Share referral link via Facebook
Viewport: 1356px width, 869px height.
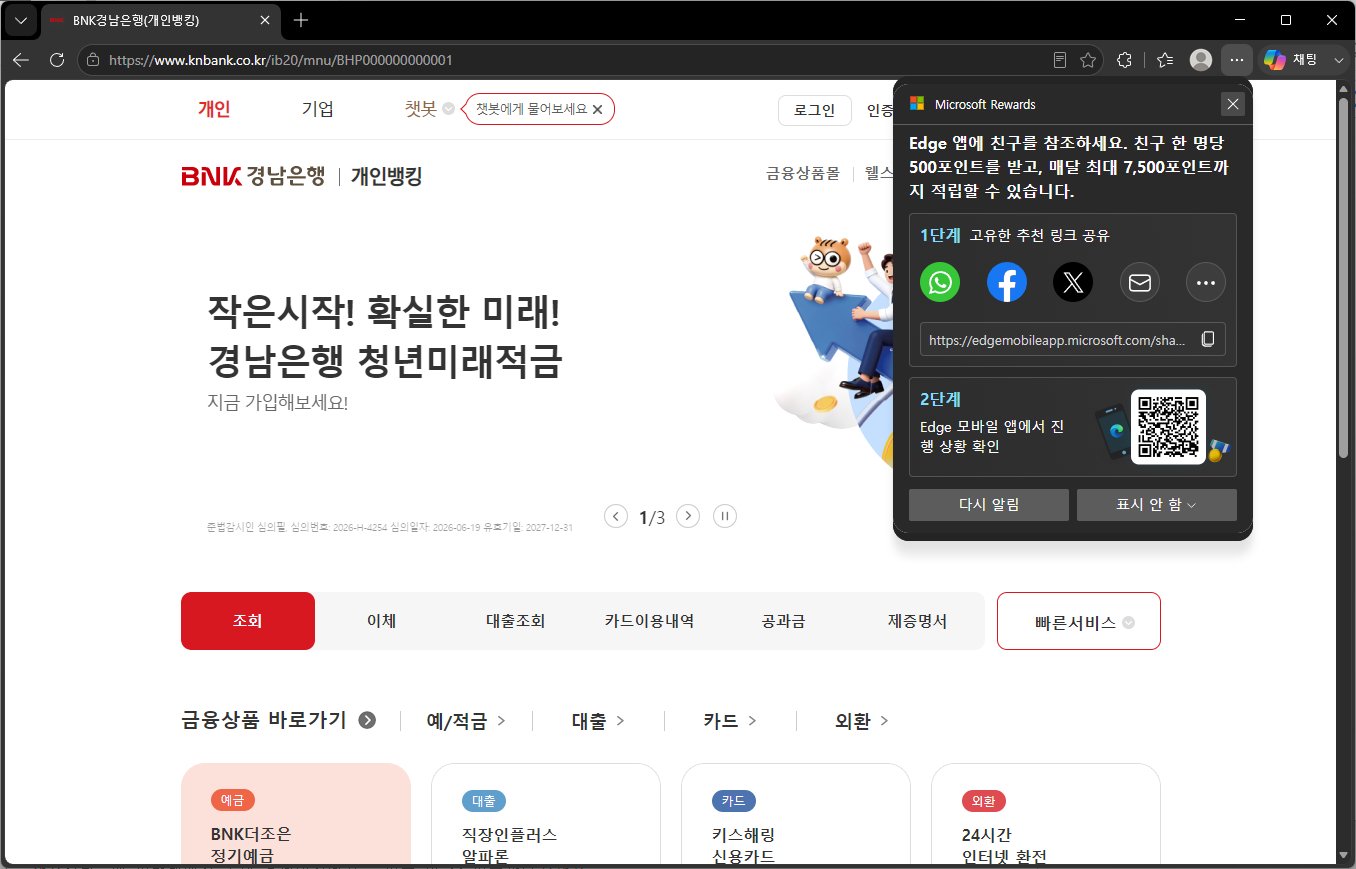pos(1007,282)
